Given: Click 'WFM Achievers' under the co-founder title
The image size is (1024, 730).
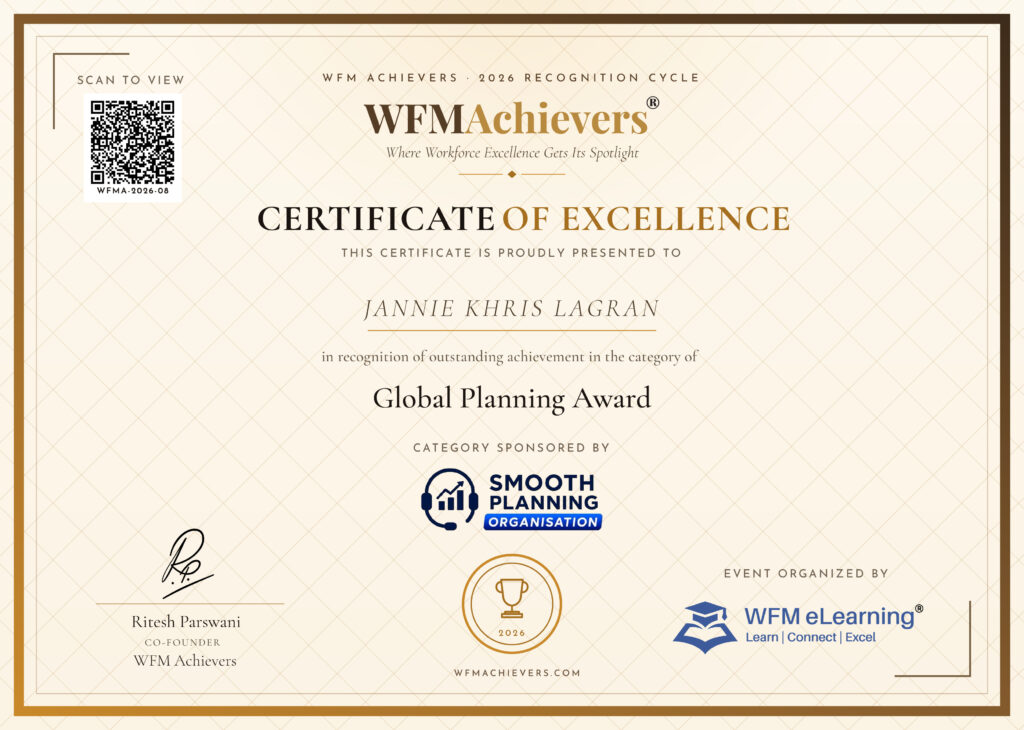Looking at the screenshot, I should [185, 661].
